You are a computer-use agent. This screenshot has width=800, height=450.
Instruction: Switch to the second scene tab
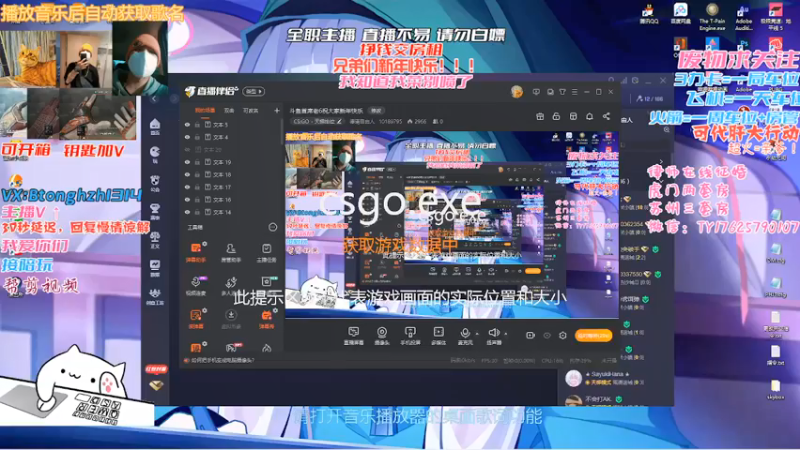pyautogui.click(x=229, y=110)
